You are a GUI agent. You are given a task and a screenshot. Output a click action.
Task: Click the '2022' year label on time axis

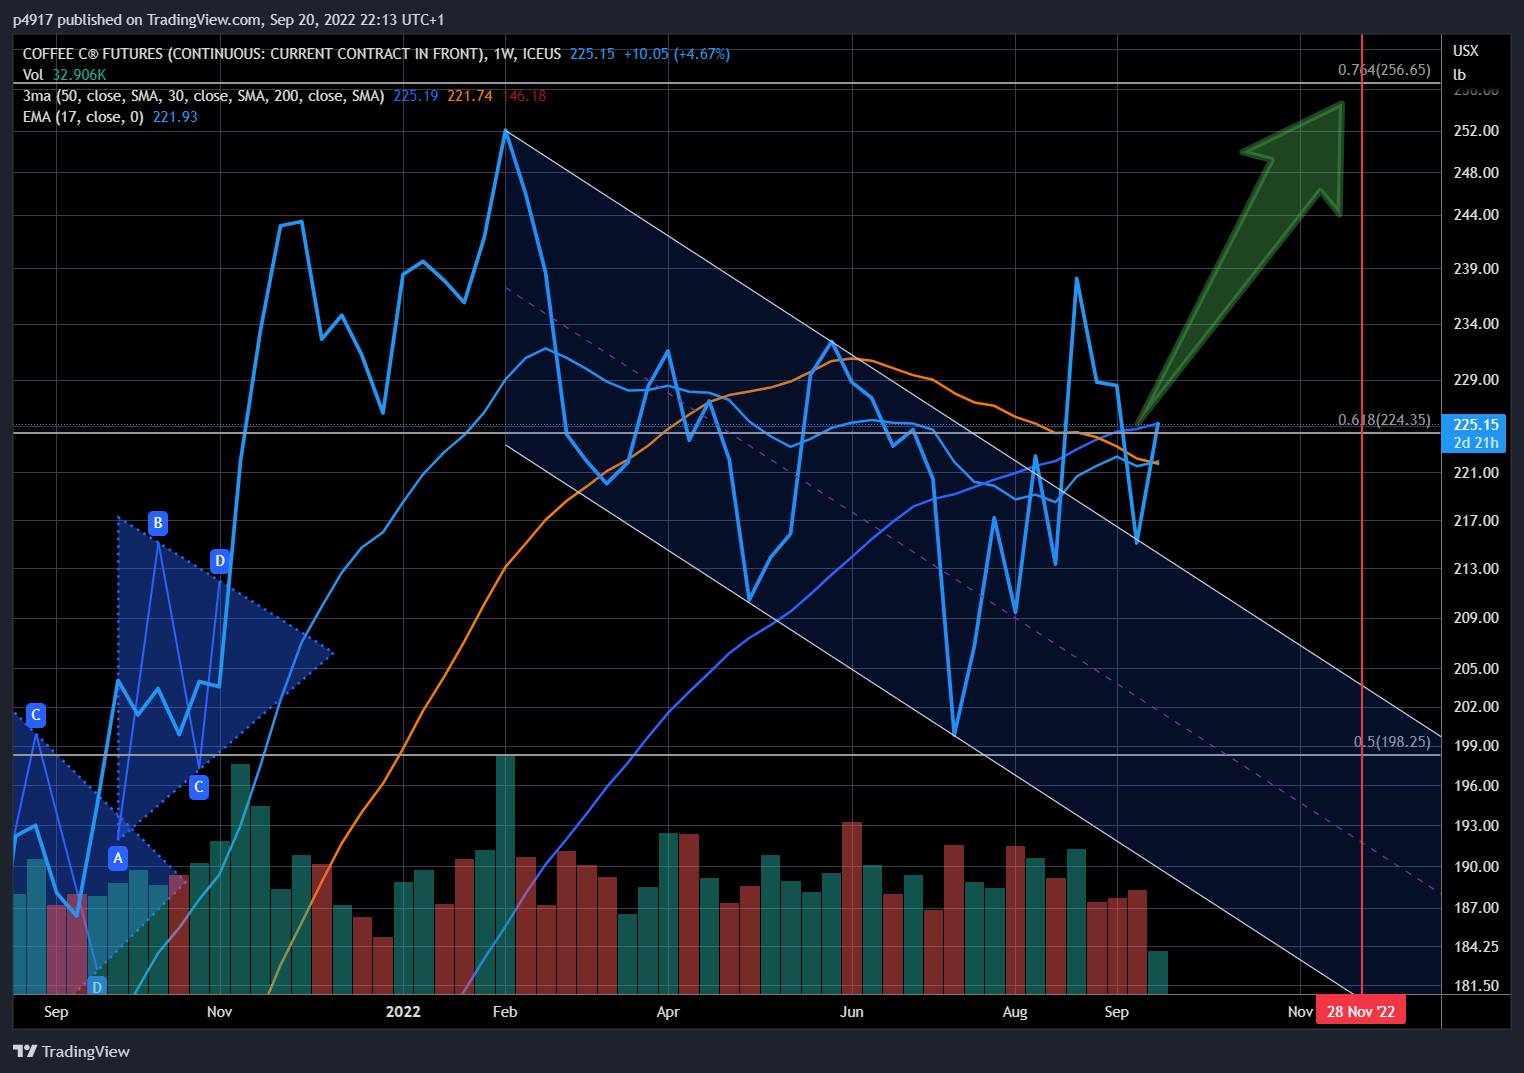[403, 1012]
